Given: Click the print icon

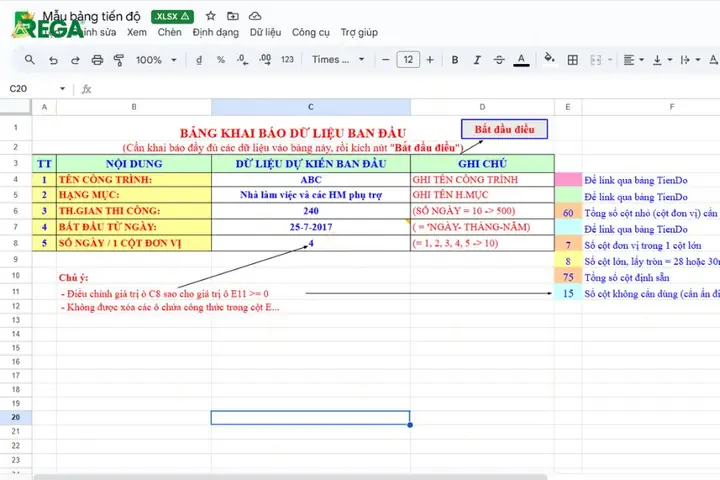Looking at the screenshot, I should coord(97,60).
